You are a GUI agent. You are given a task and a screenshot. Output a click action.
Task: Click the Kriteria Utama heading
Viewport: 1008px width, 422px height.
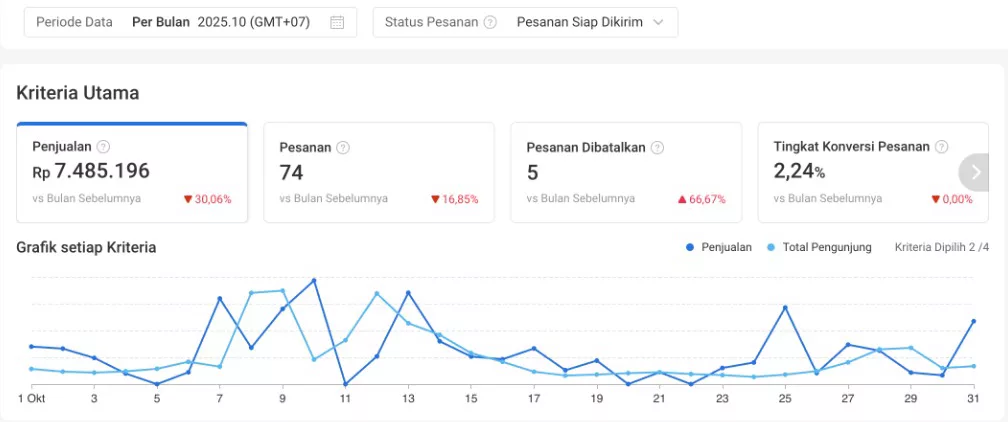[78, 93]
